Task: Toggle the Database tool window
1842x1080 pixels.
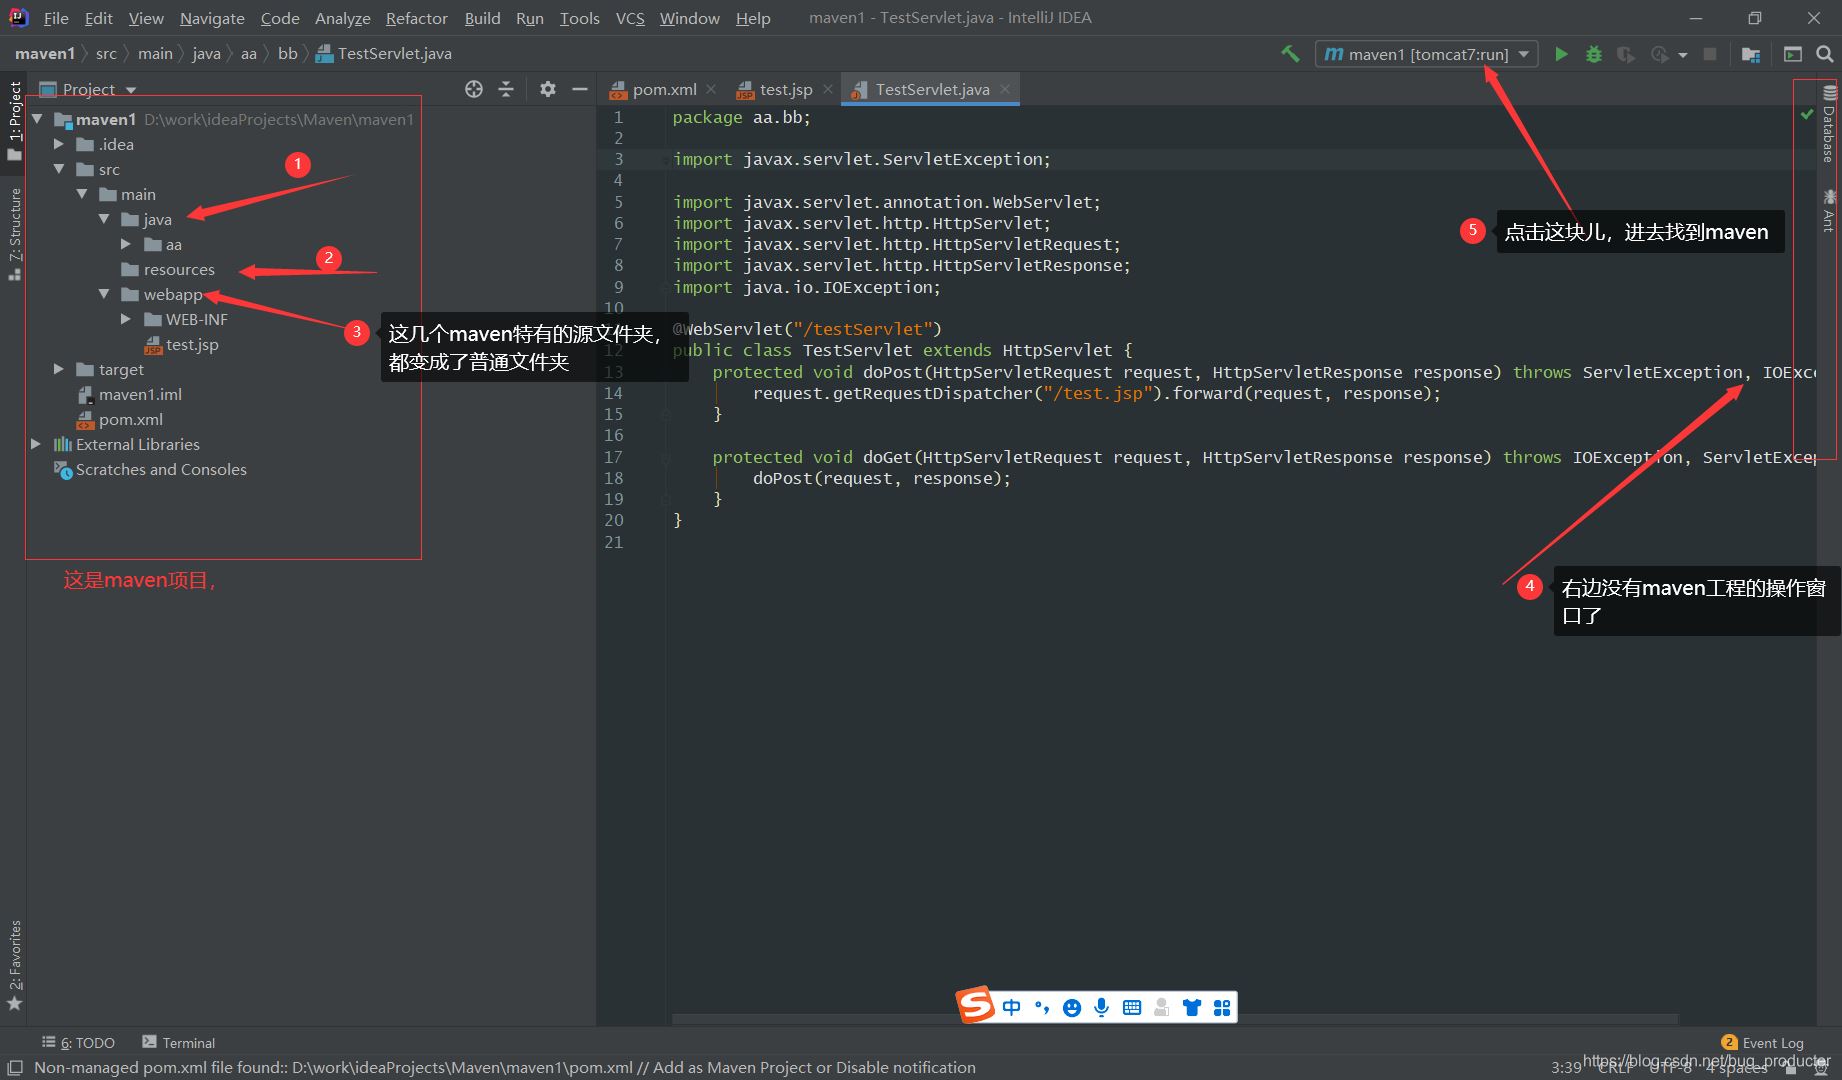Action: pos(1829,125)
